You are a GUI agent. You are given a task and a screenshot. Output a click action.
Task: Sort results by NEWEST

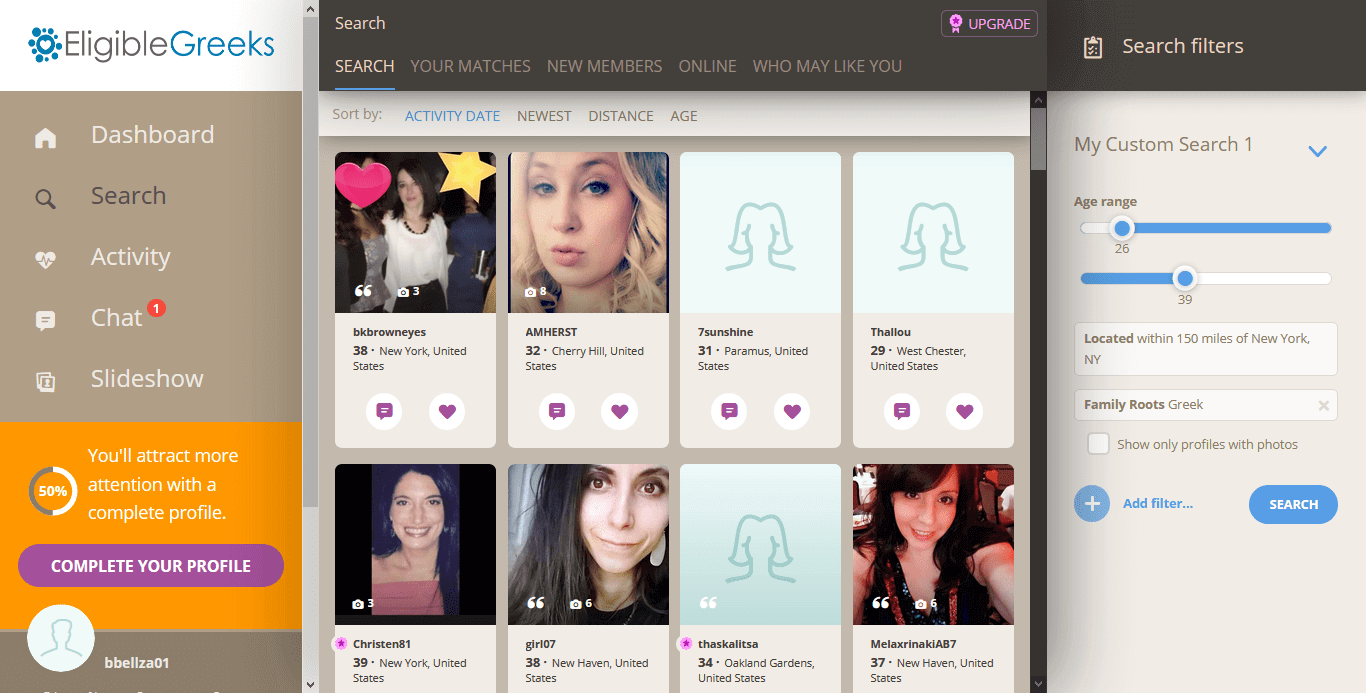(x=544, y=116)
